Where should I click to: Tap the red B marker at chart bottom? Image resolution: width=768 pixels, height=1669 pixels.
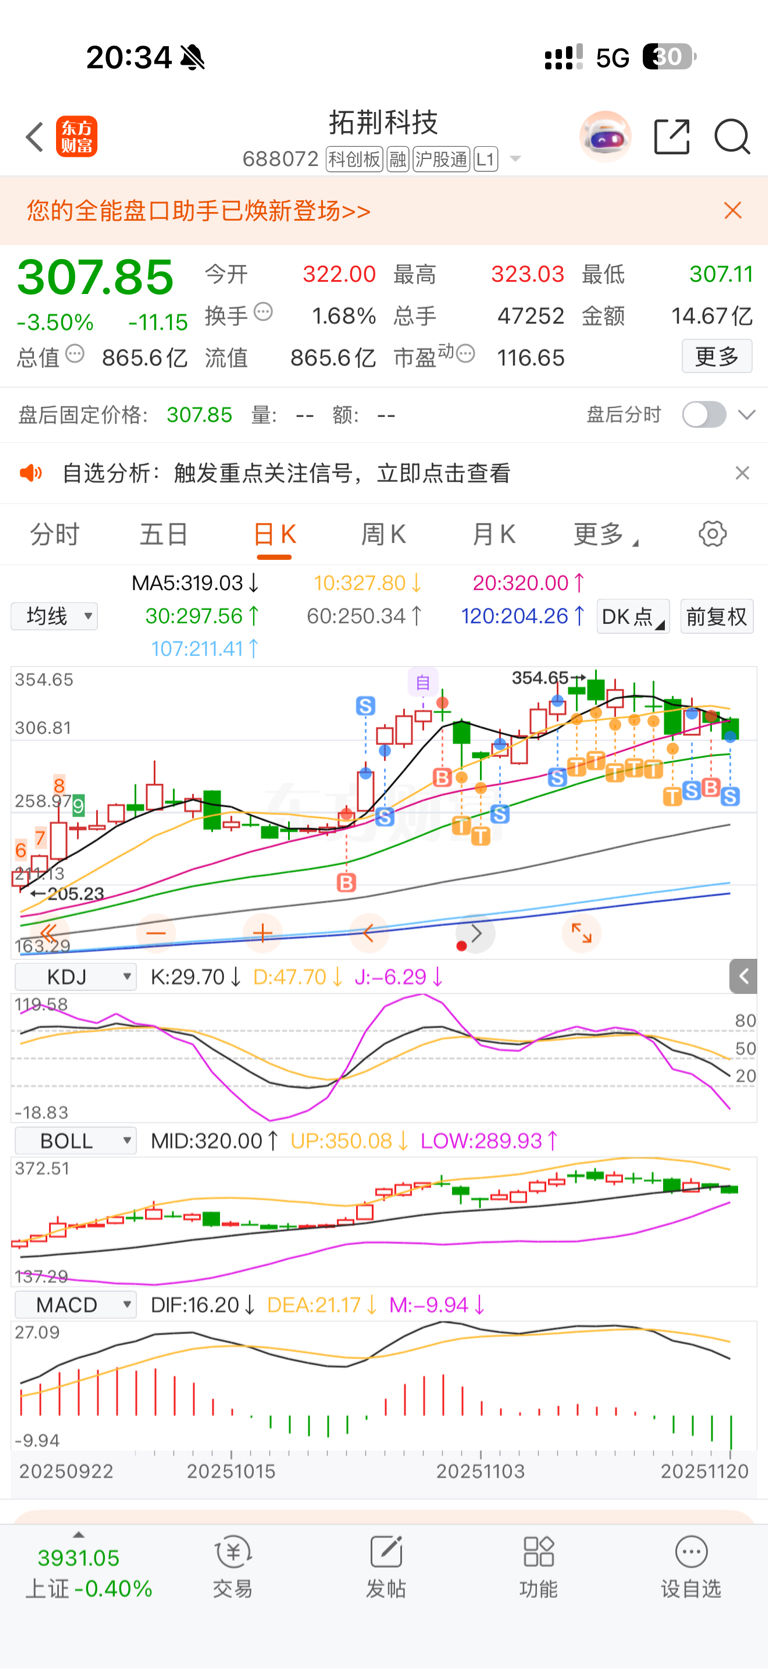346,883
